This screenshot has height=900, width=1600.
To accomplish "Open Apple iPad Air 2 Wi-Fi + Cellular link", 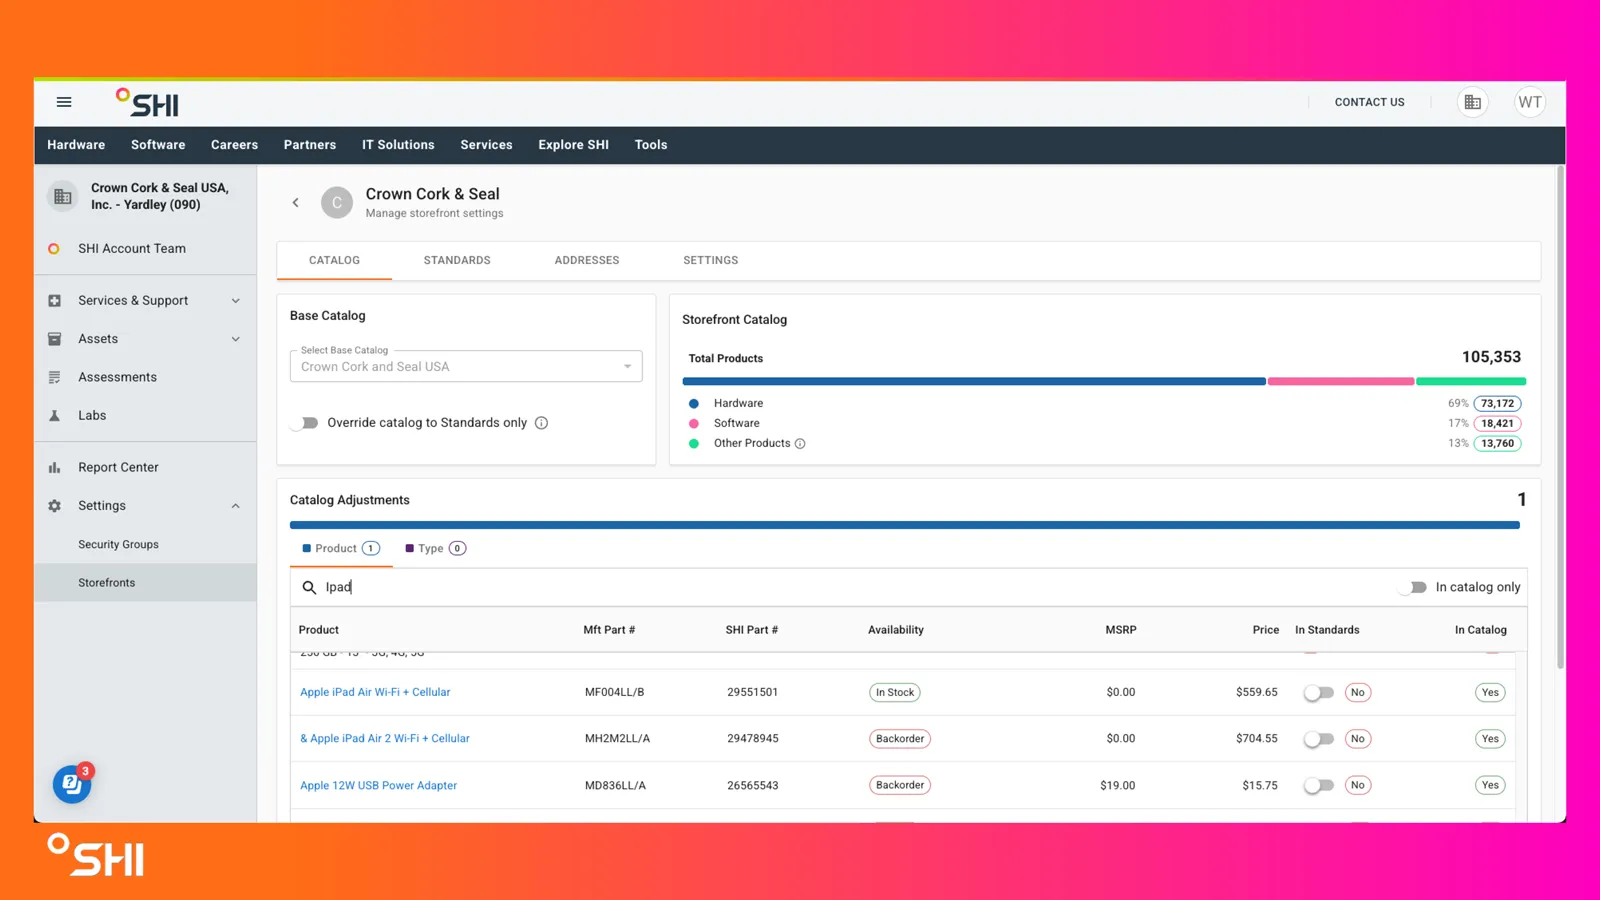I will [385, 739].
